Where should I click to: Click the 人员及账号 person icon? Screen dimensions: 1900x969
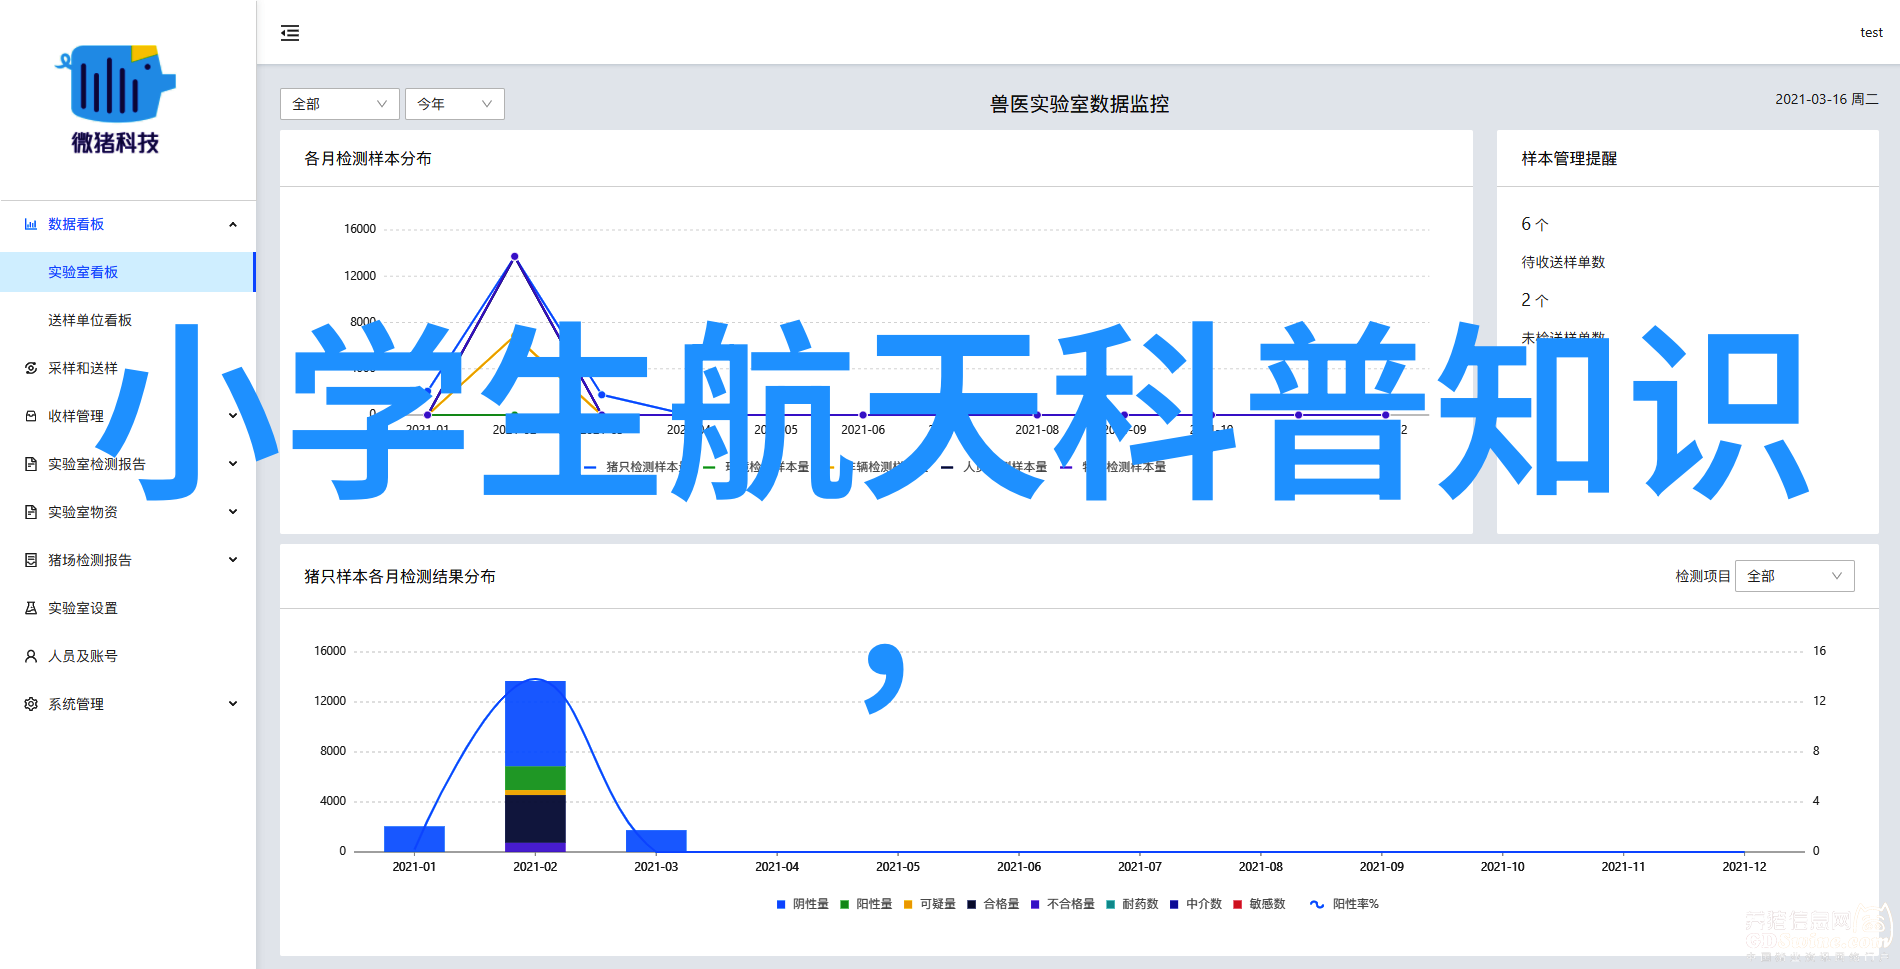point(31,656)
